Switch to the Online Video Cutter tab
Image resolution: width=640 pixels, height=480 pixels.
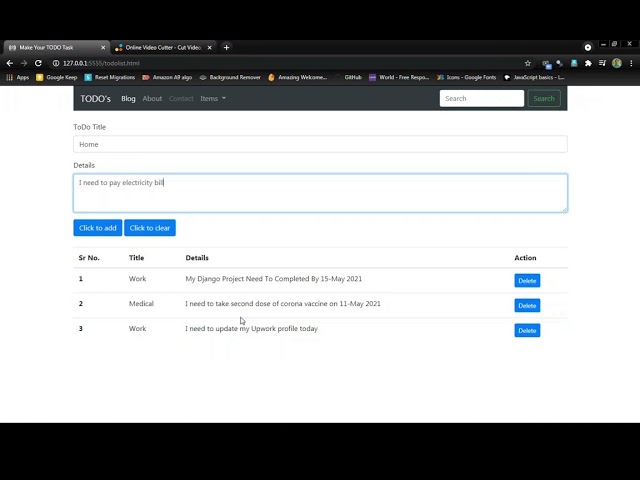point(163,48)
